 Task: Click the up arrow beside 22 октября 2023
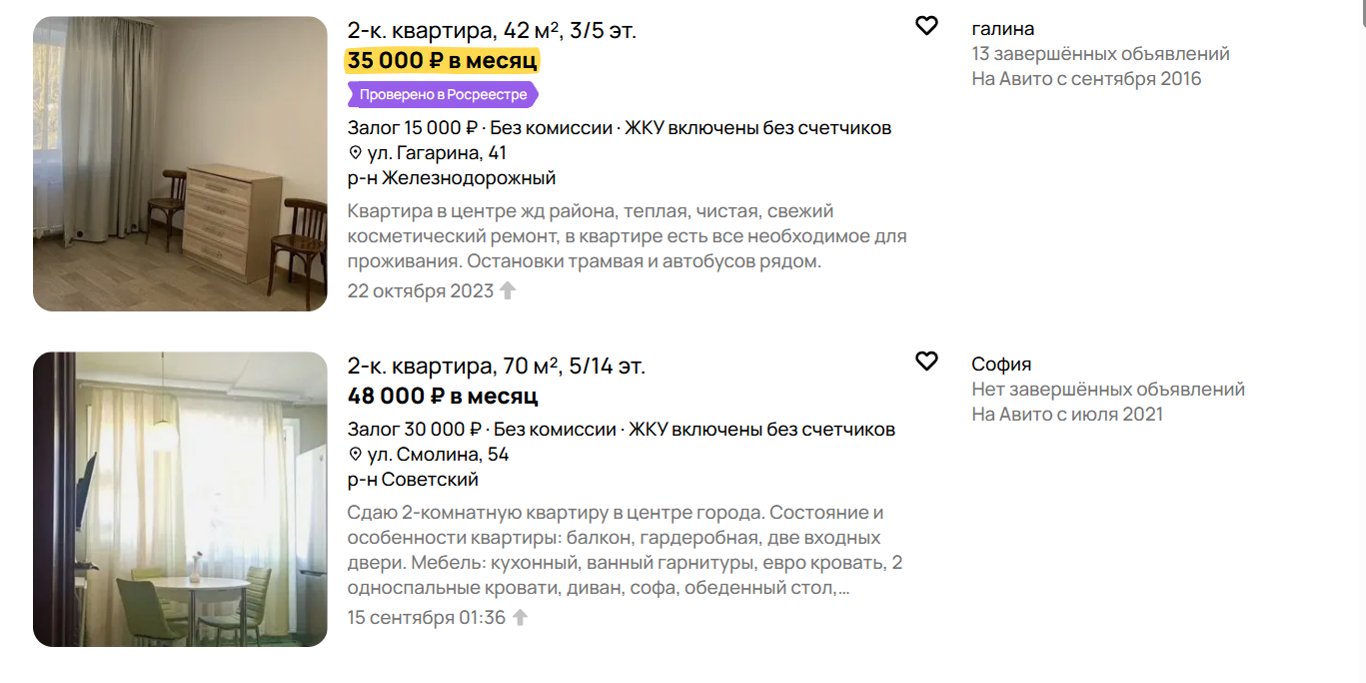tap(508, 291)
